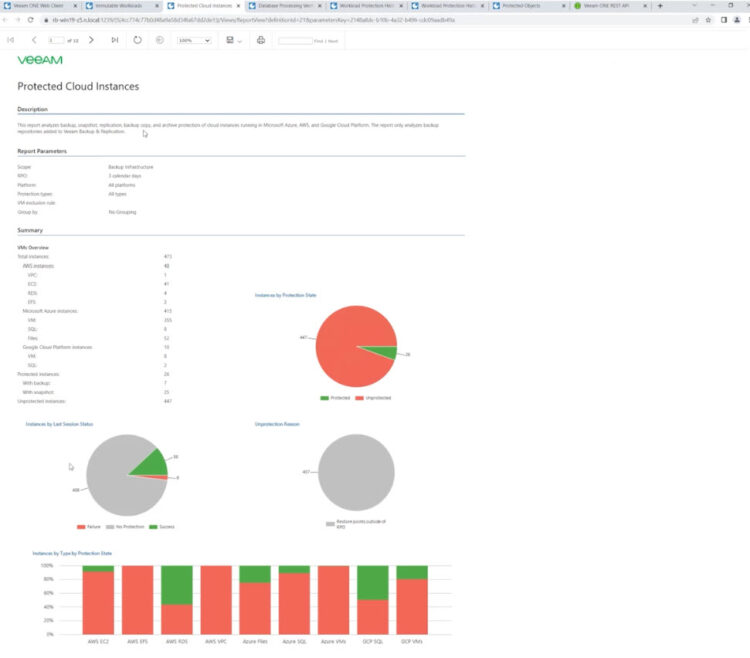Viewport: 750px width, 658px height.
Task: Refresh the report with the circular arrow
Action: [137, 40]
